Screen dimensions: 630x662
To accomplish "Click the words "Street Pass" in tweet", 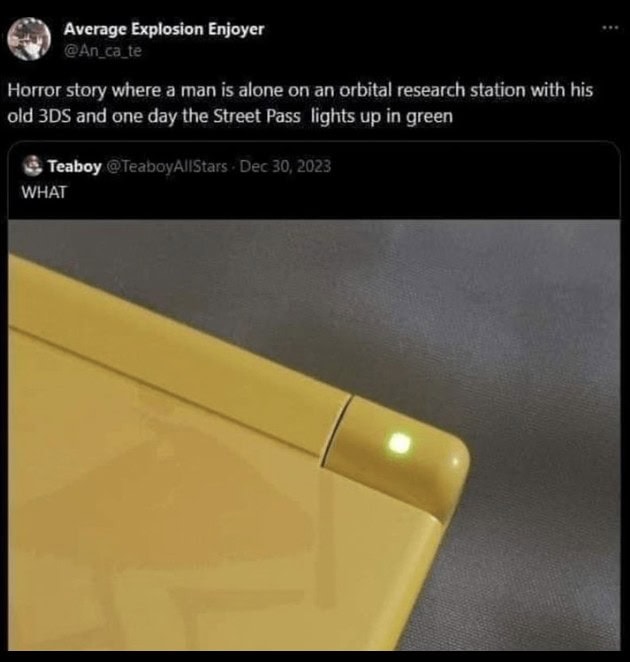I will click(x=257, y=116).
